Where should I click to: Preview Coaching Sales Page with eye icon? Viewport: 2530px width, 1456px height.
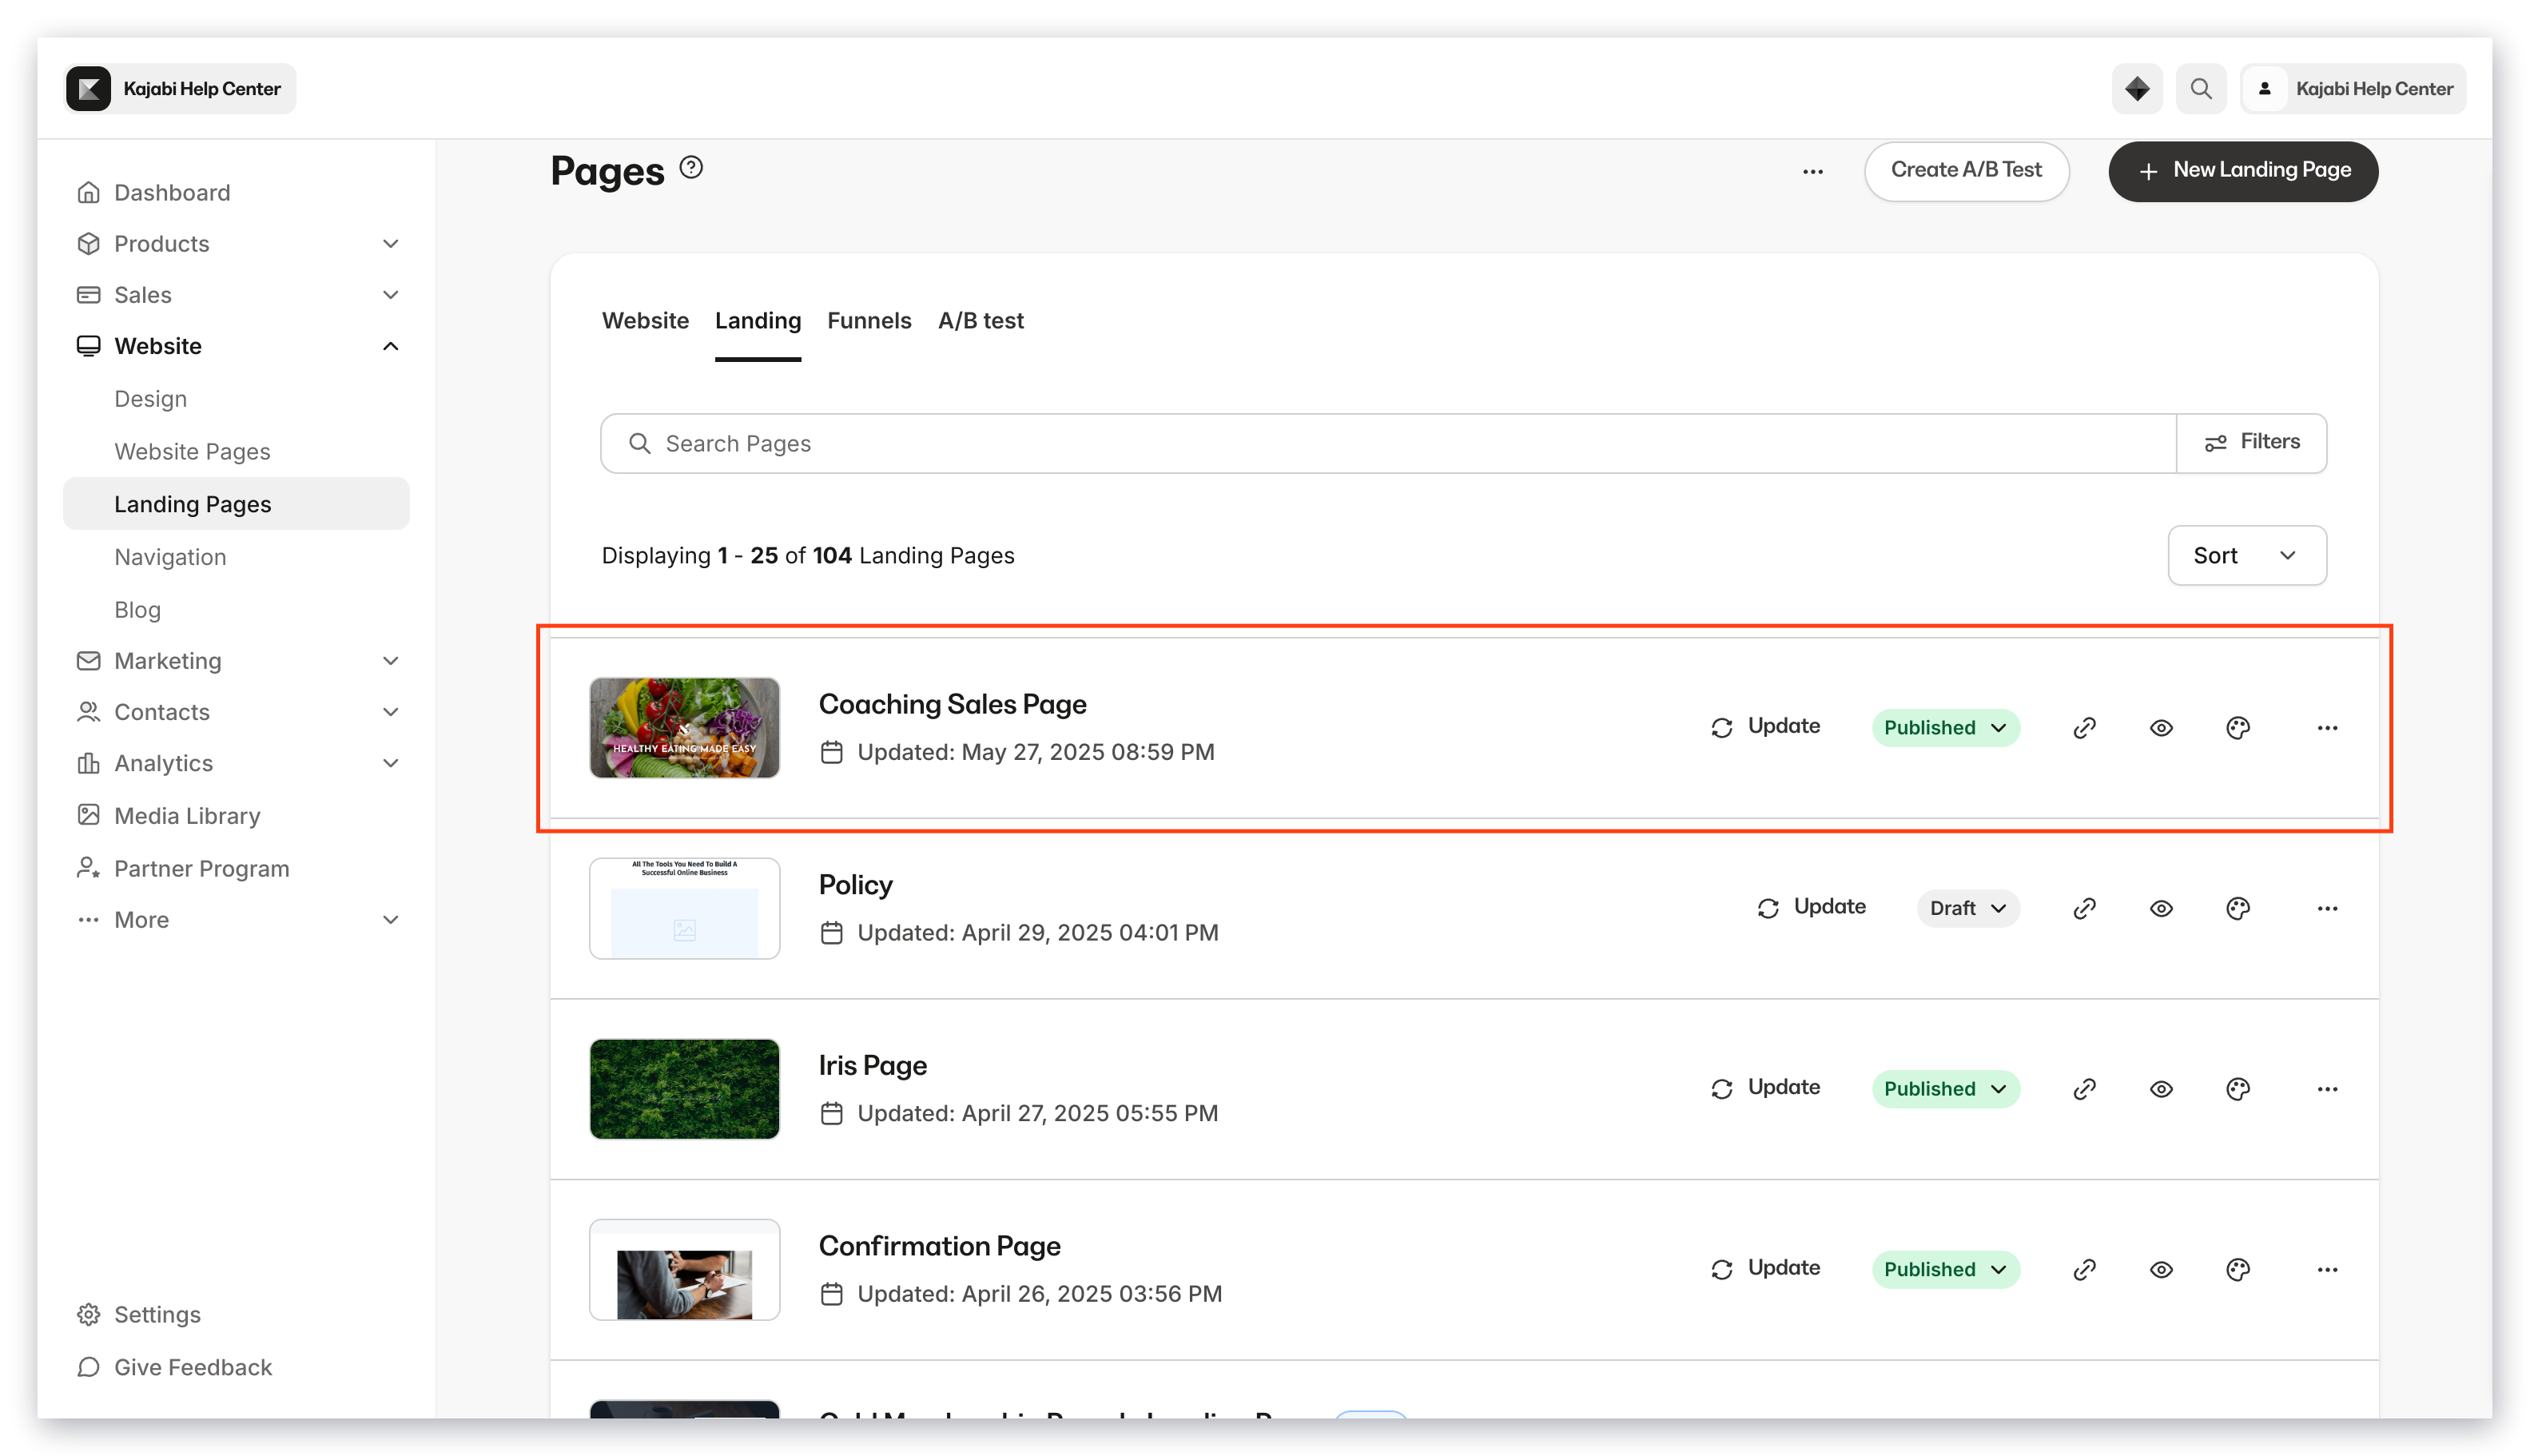coord(2160,727)
